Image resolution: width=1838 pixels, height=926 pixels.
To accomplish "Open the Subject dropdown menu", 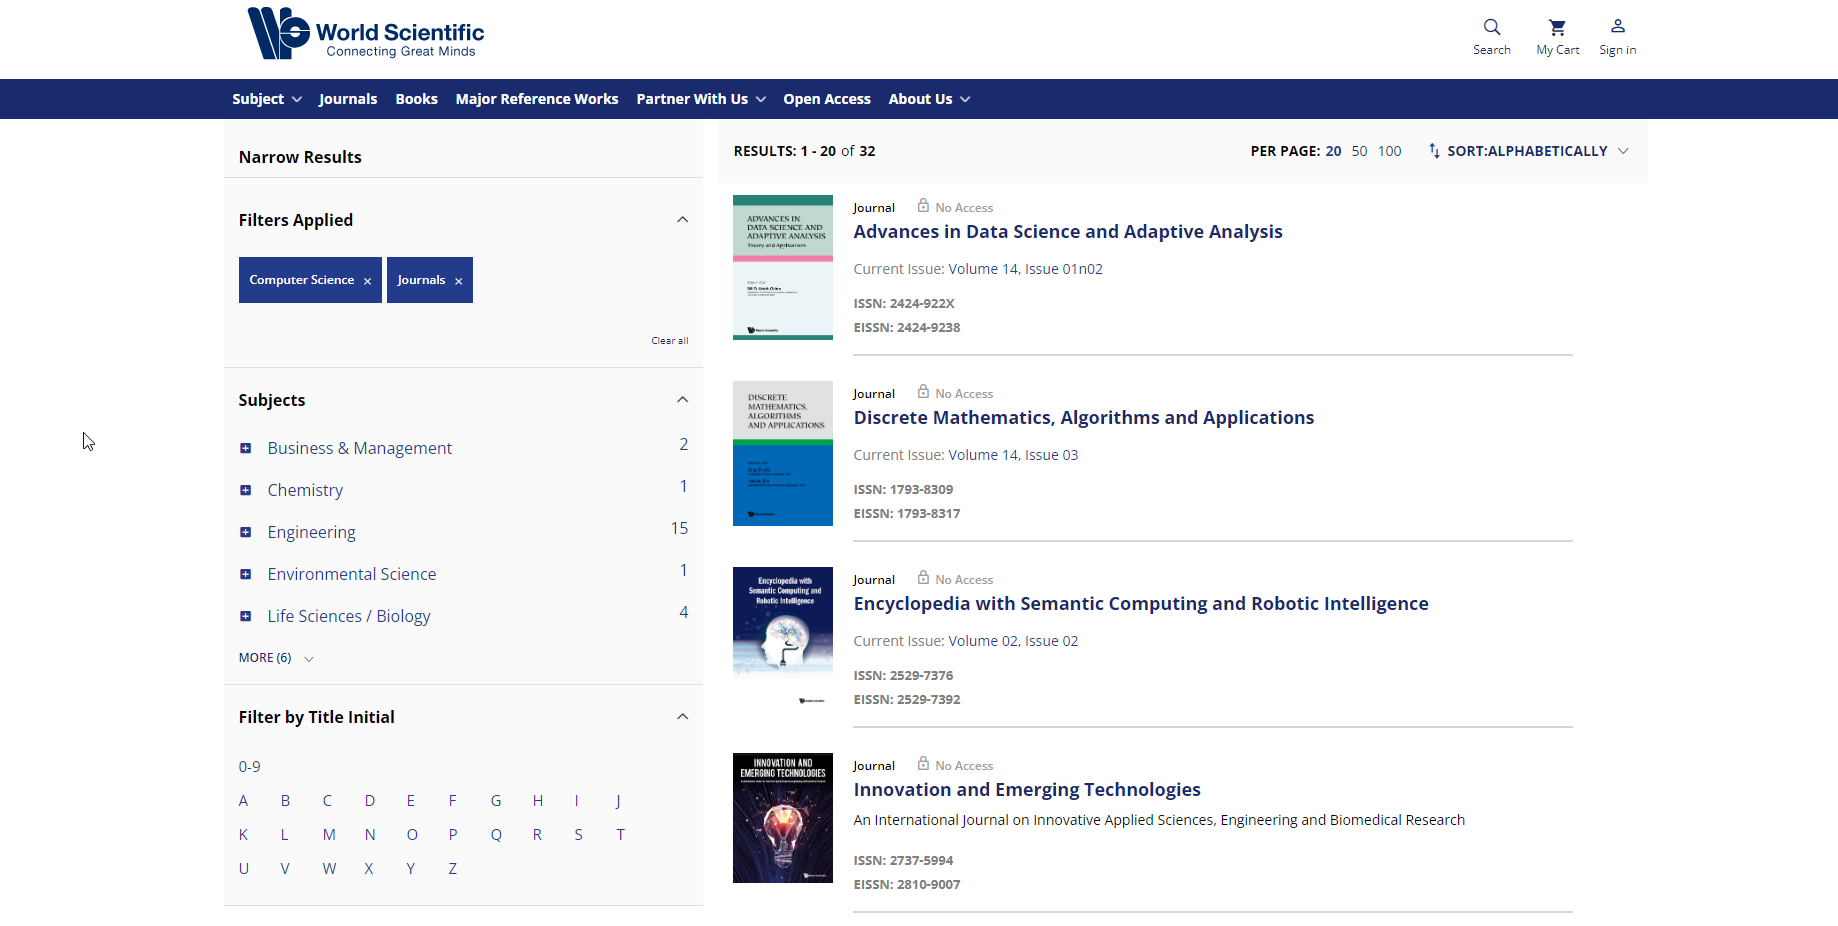I will (x=266, y=99).
